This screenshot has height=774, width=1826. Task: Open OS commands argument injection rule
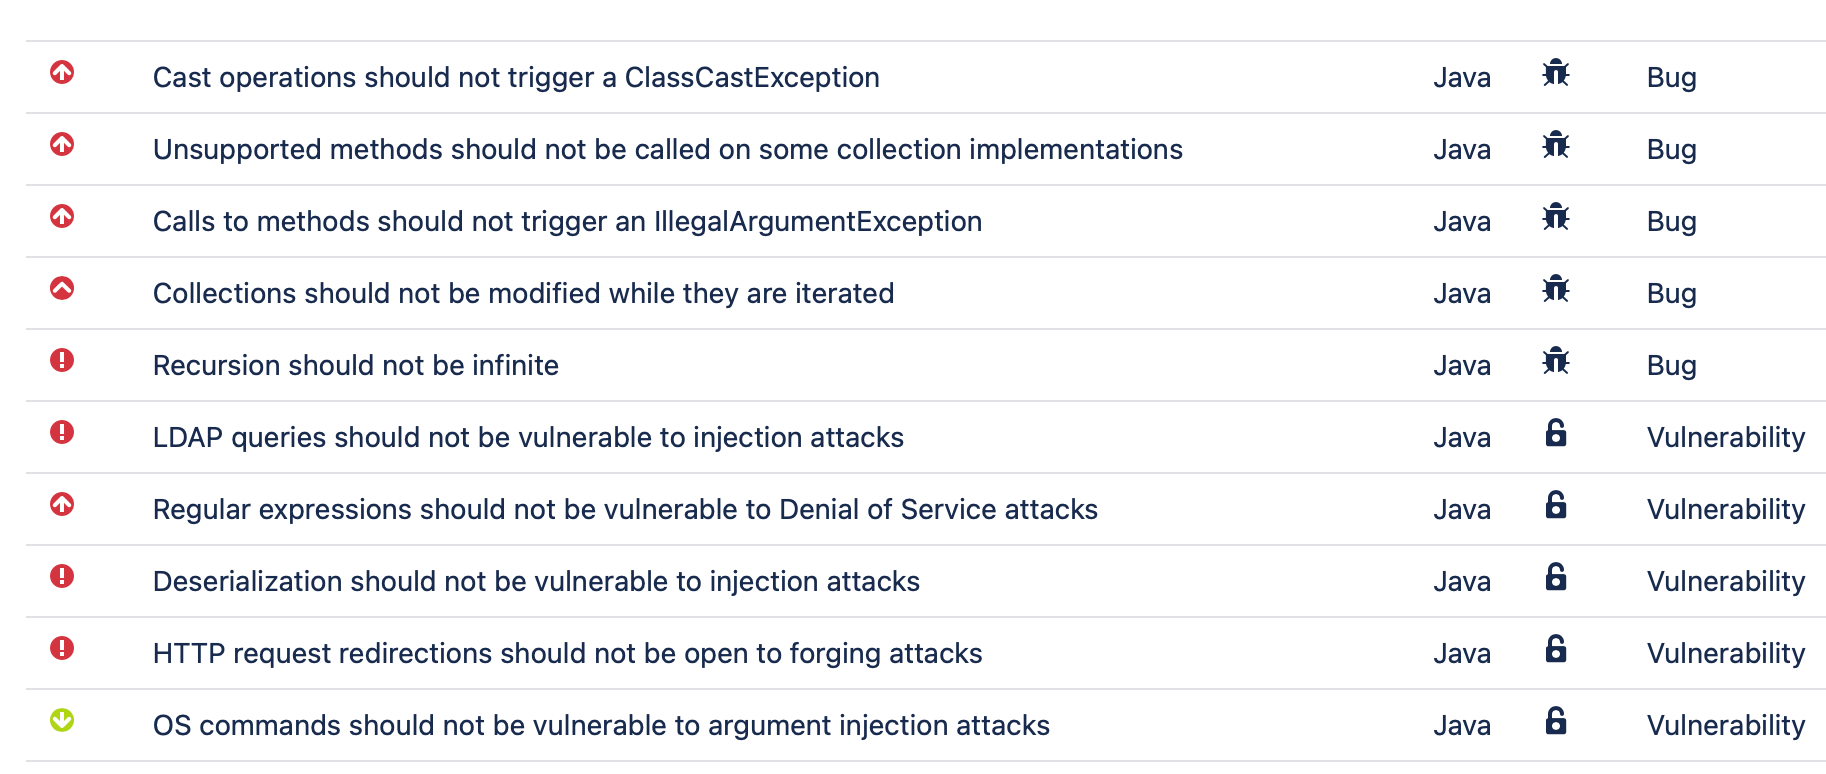601,726
